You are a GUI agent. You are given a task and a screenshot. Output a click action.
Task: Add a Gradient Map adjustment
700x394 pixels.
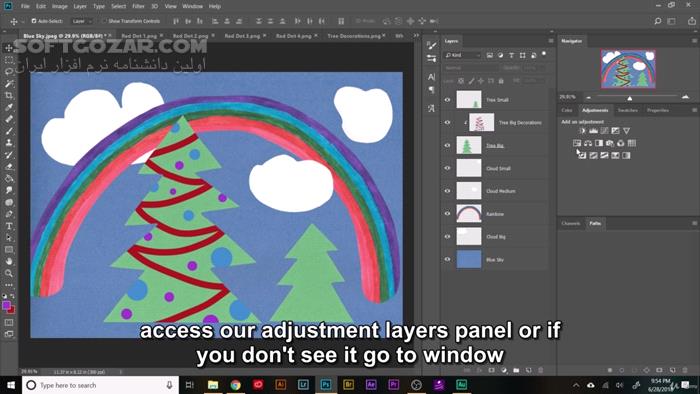[626, 155]
